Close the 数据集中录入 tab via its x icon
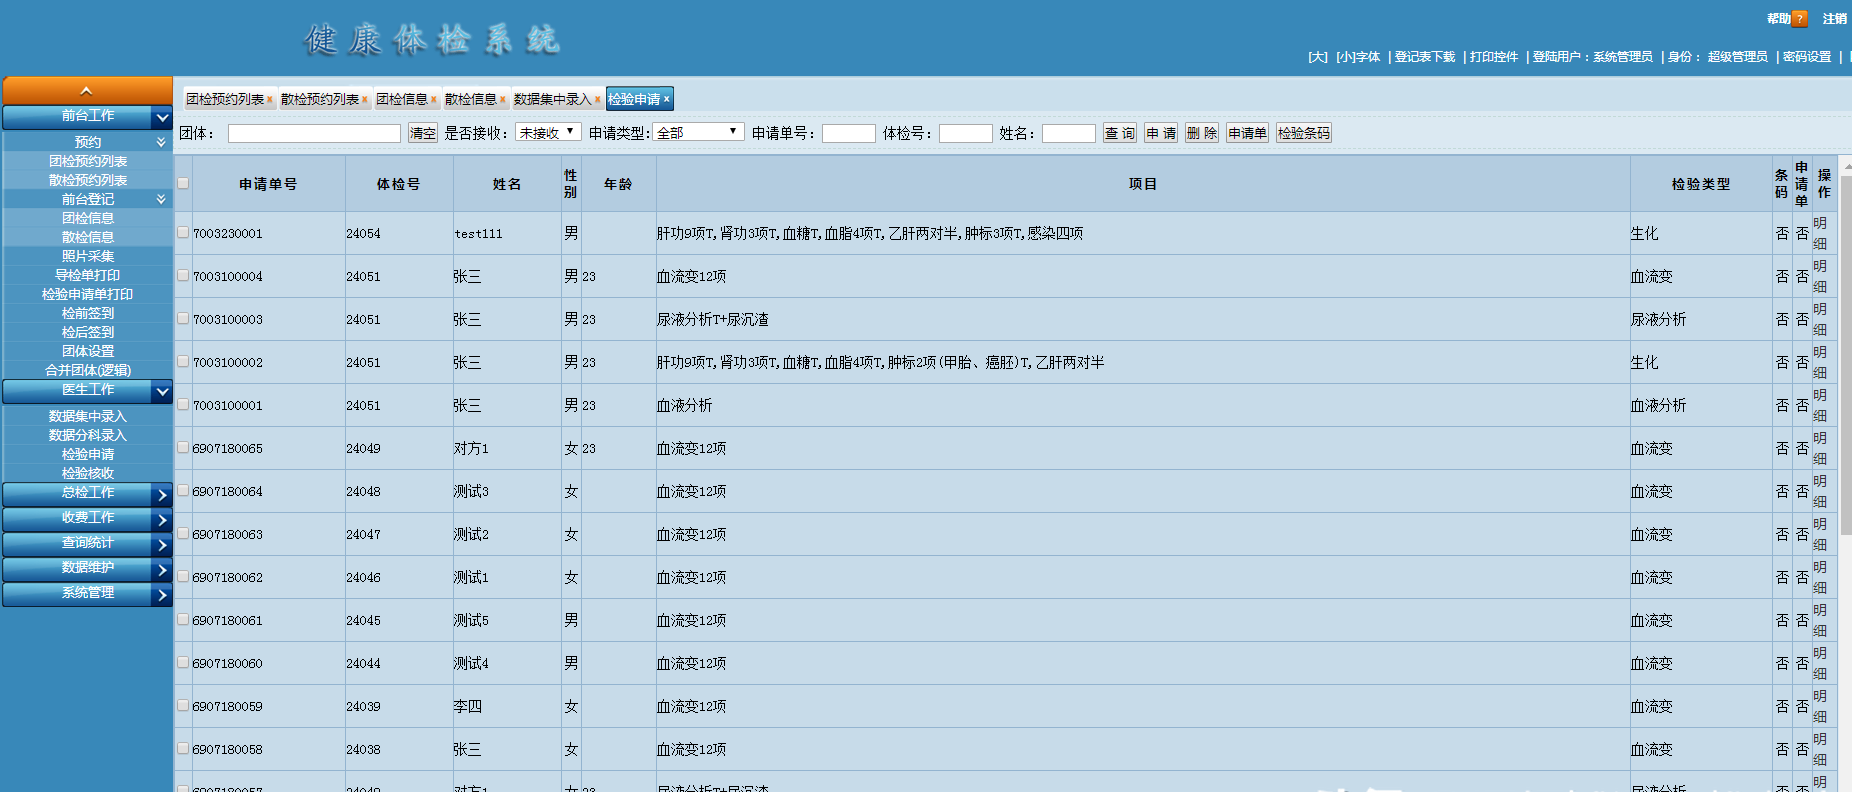Screen dimensions: 1852x792 (x=598, y=100)
